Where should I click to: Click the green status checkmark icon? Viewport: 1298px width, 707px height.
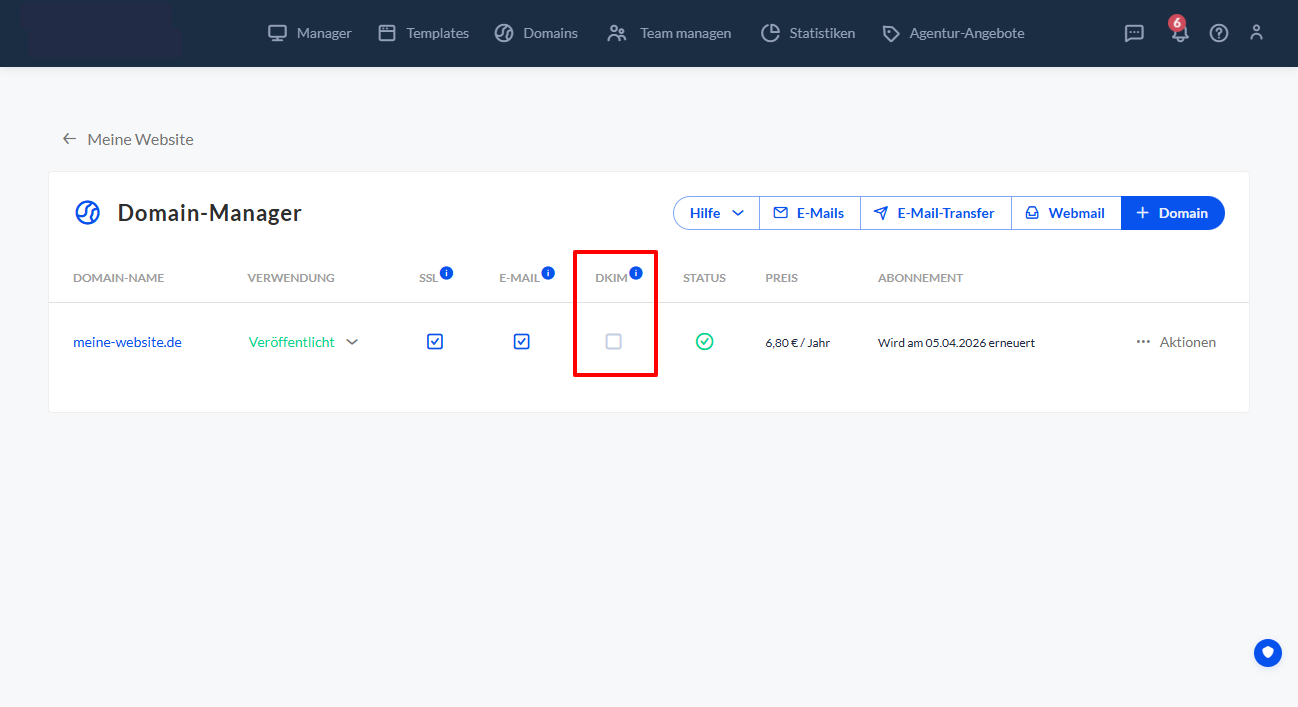tap(705, 342)
